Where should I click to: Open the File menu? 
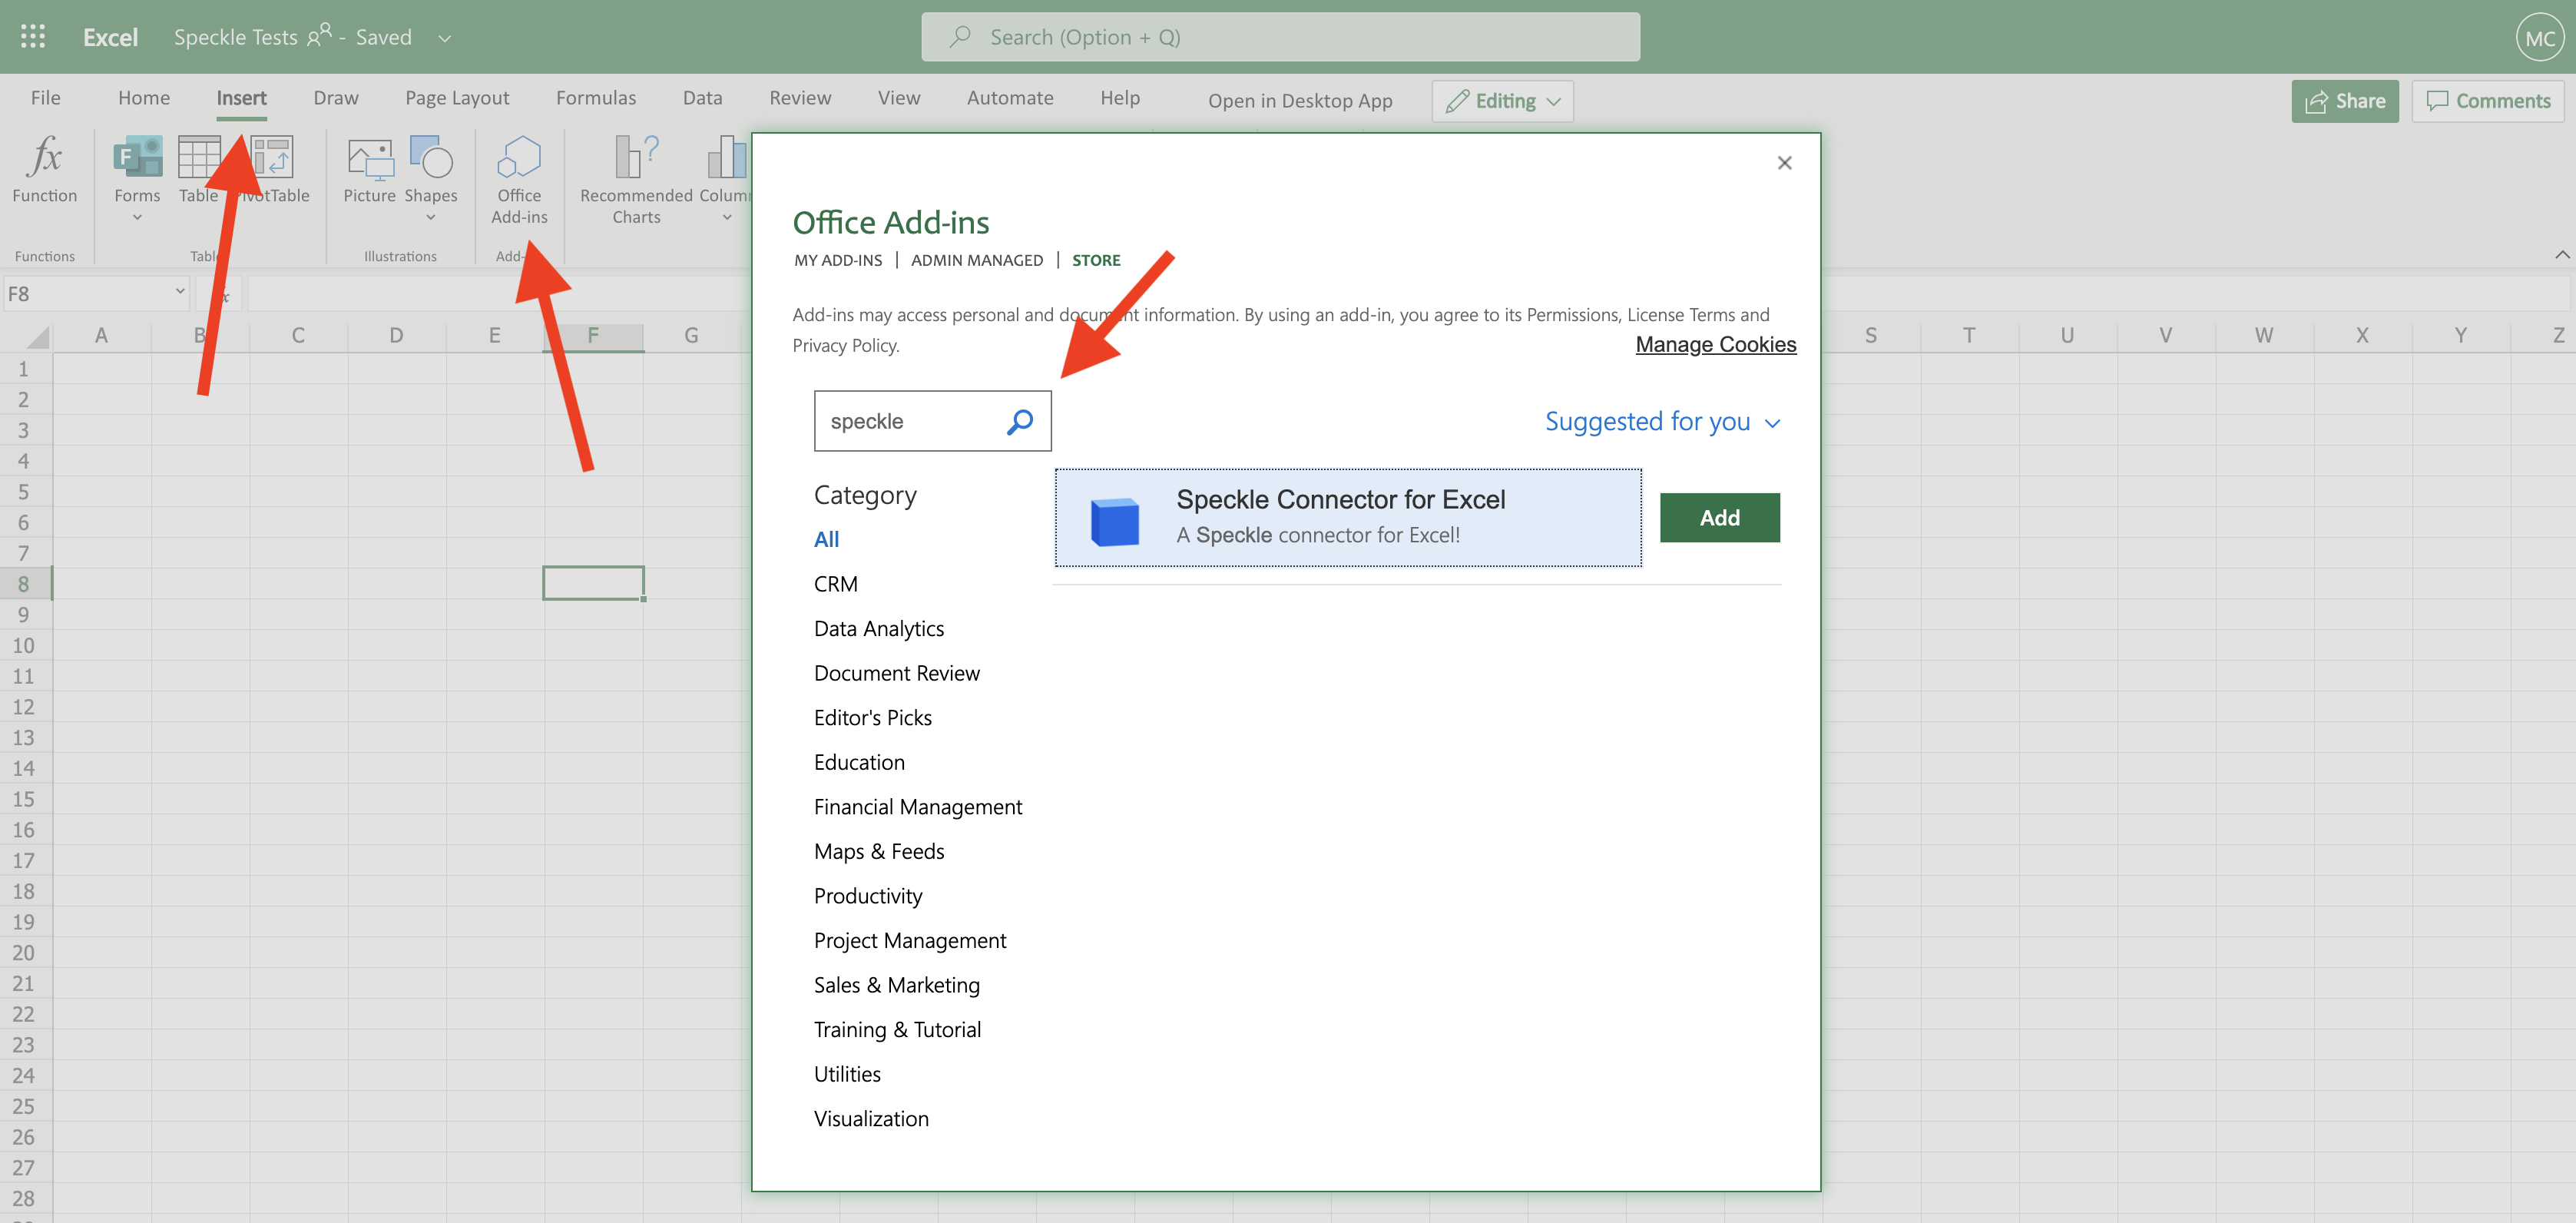click(x=46, y=98)
